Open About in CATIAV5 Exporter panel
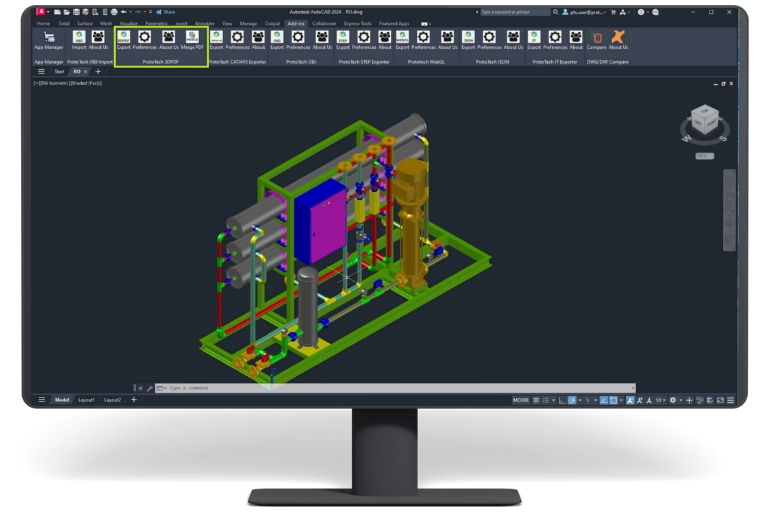The height and width of the screenshot is (512, 768). coord(258,40)
